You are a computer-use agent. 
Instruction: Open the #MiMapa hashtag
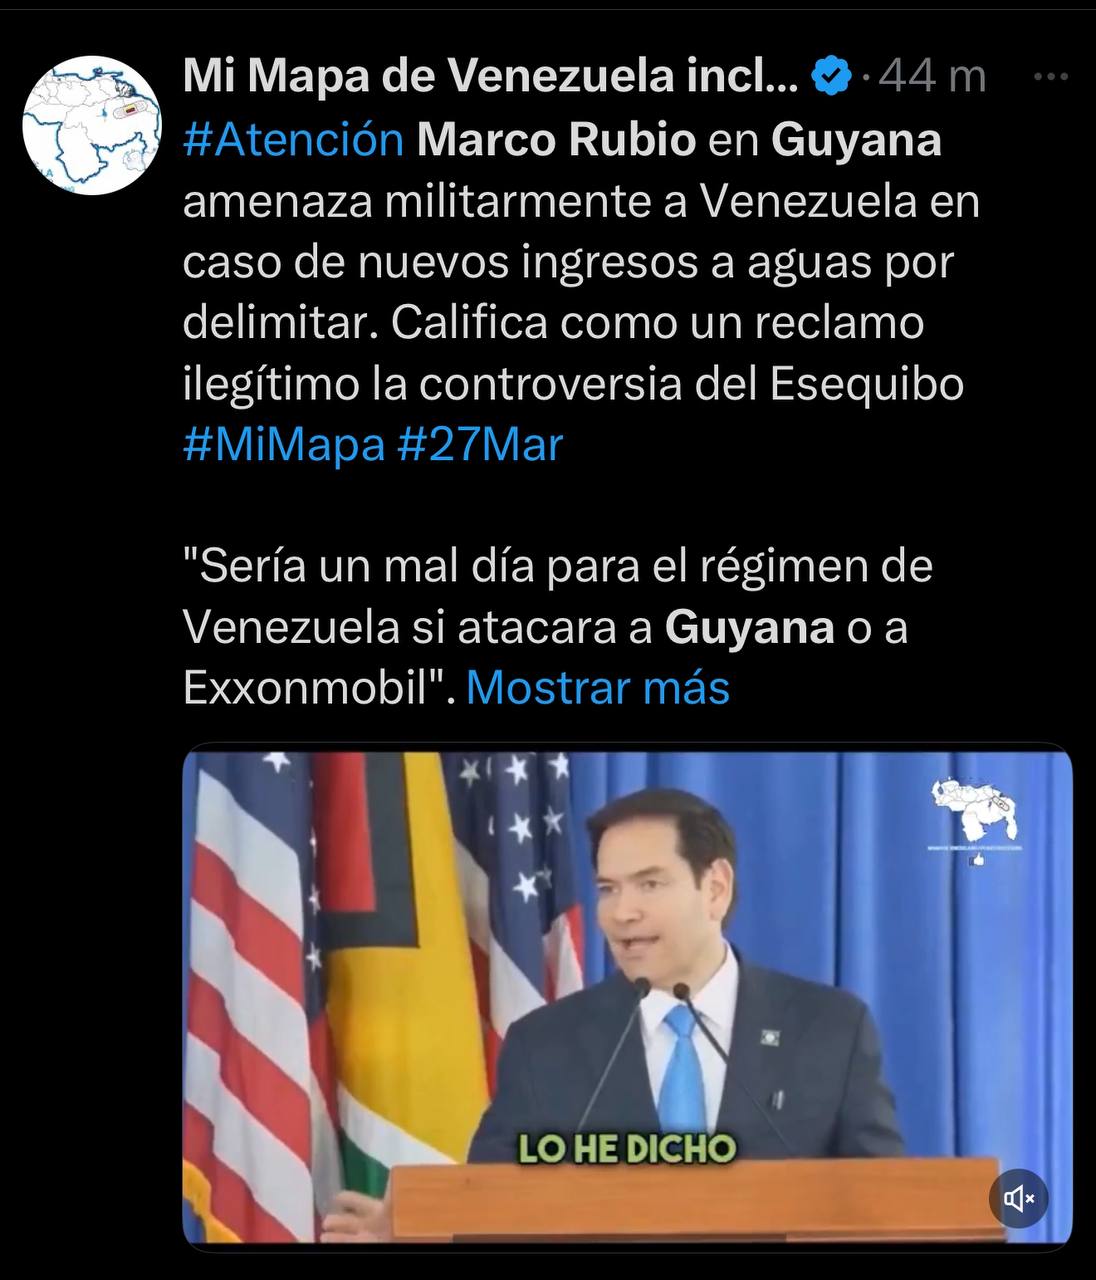pyautogui.click(x=284, y=445)
